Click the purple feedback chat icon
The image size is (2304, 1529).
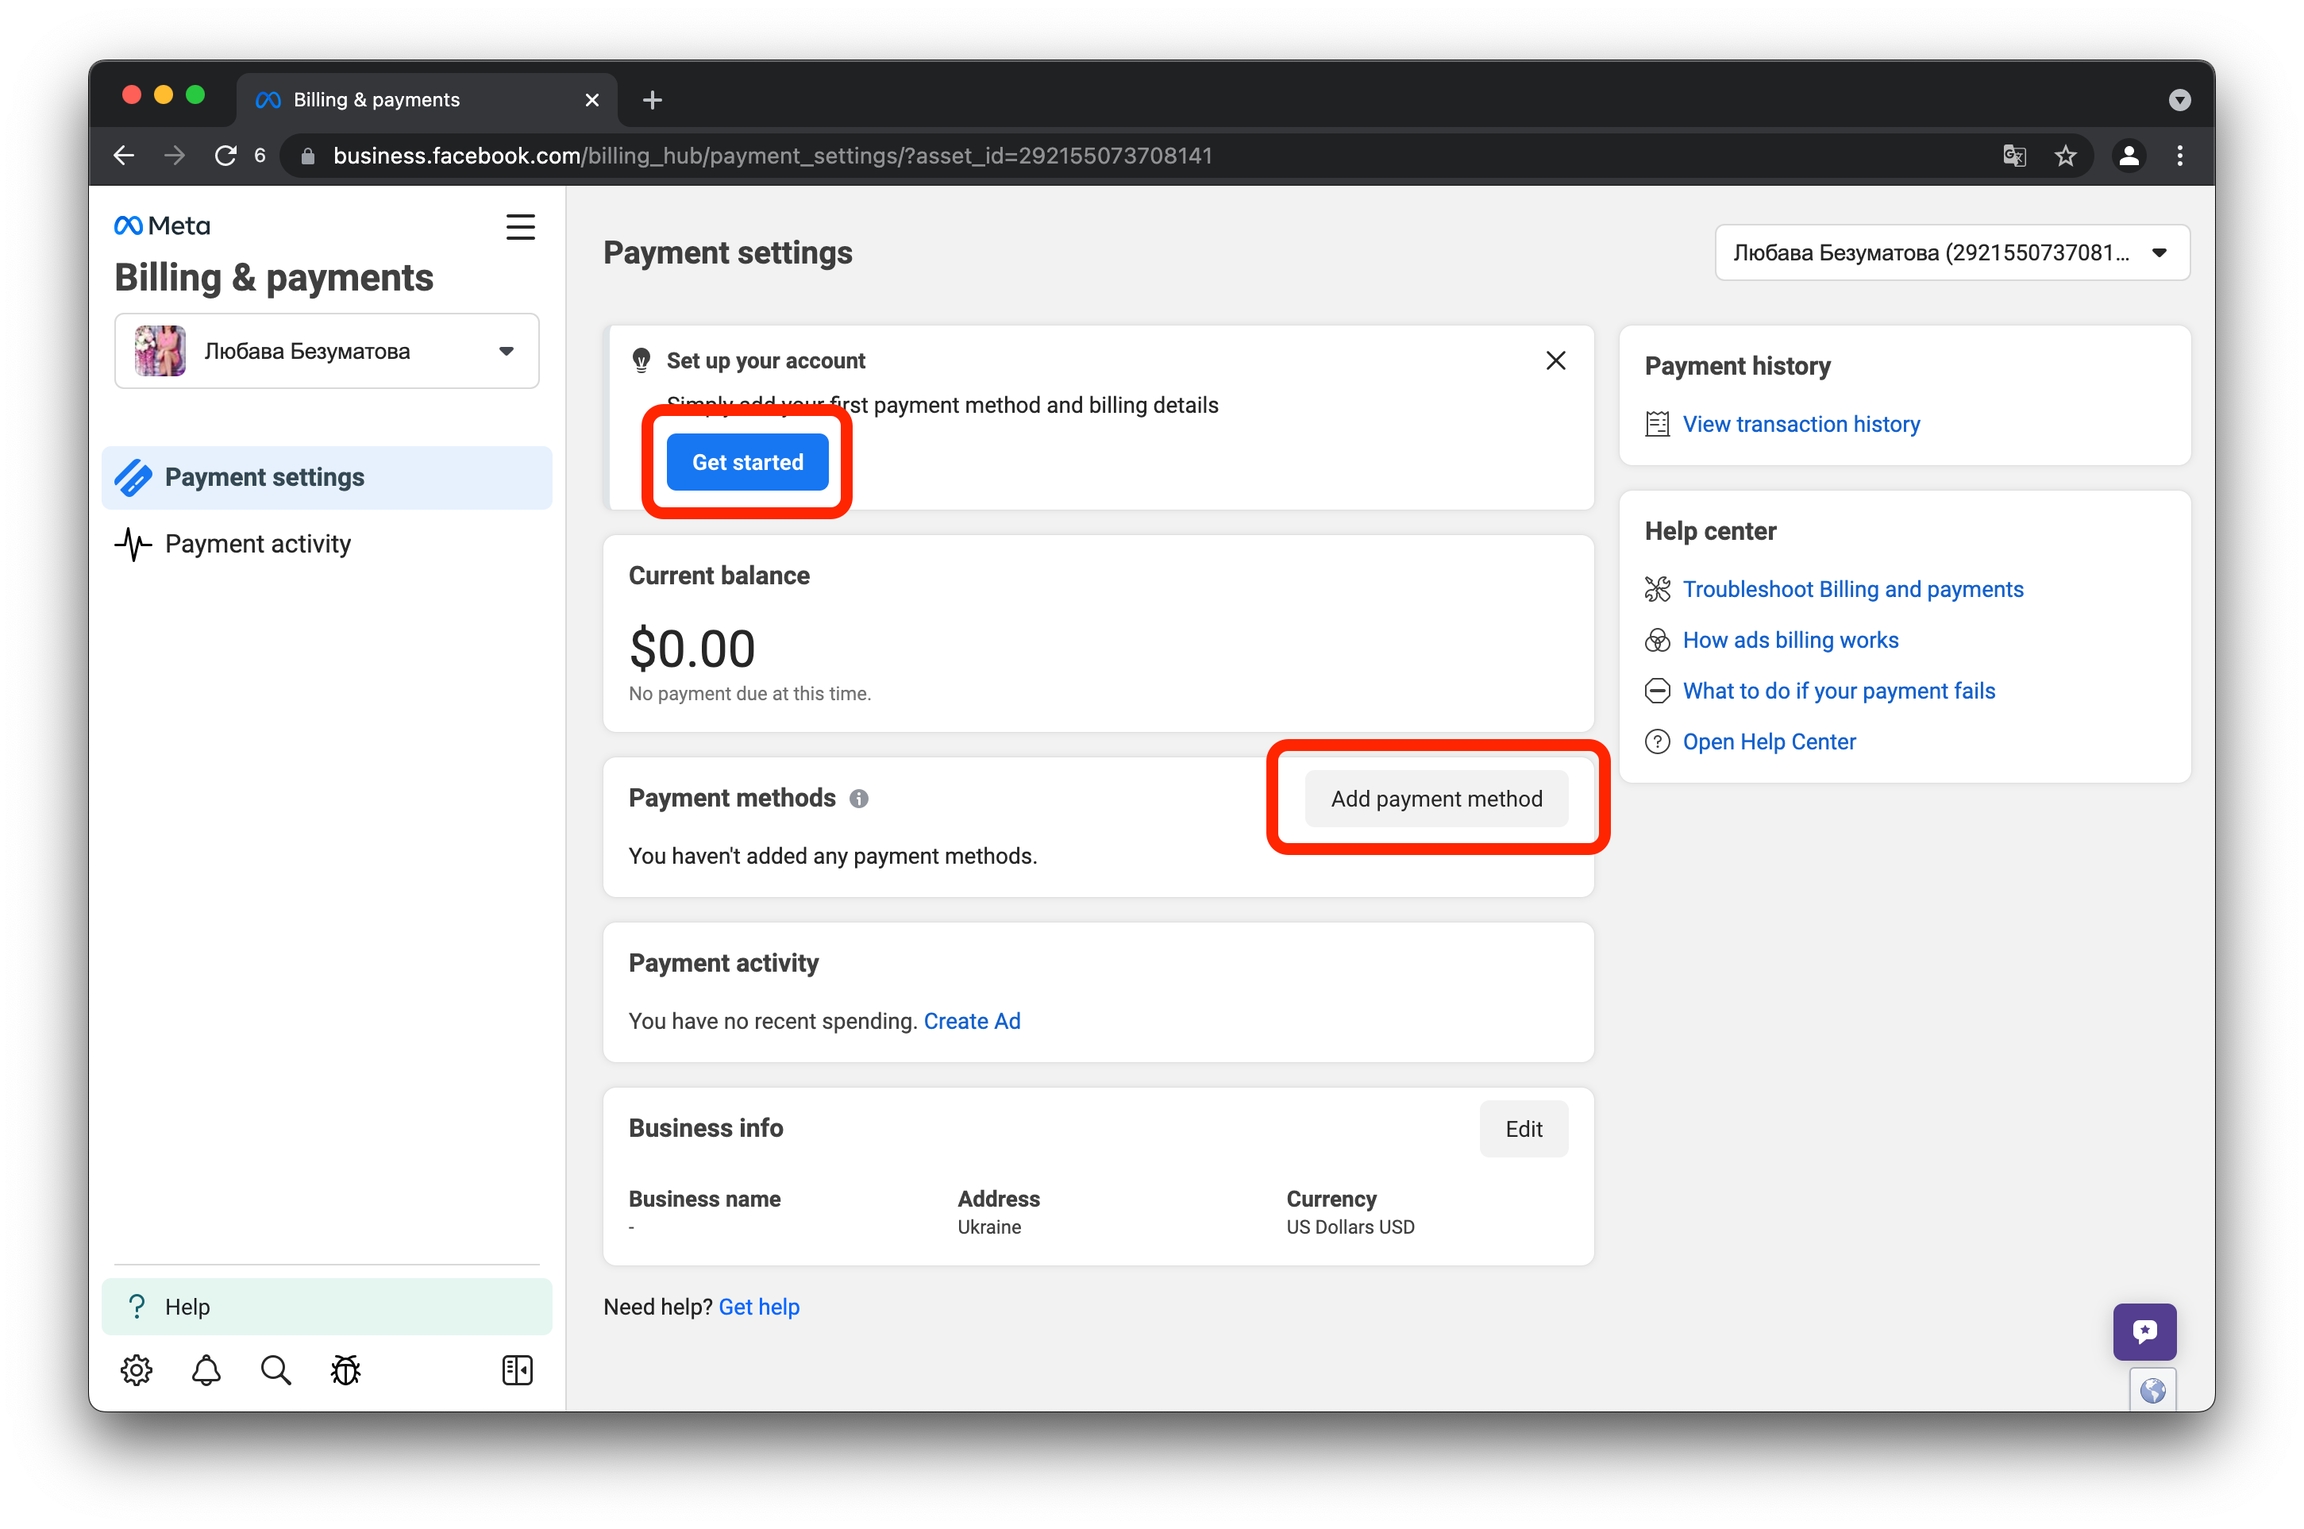point(2144,1331)
